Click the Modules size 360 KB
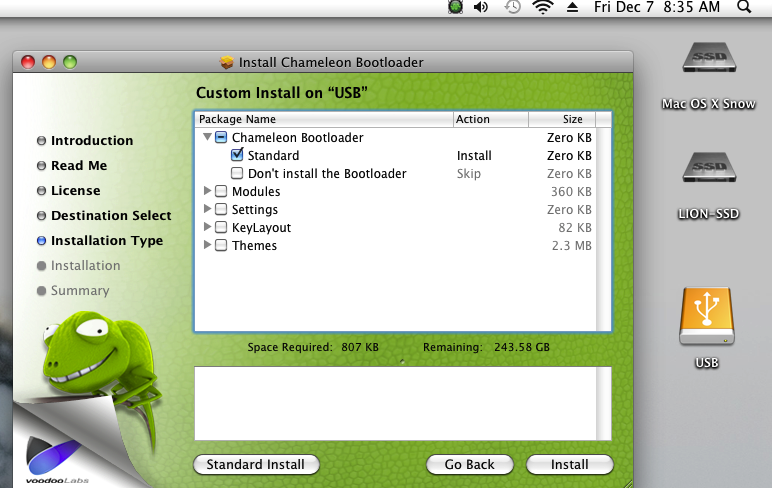This screenshot has height=488, width=772. click(x=571, y=192)
